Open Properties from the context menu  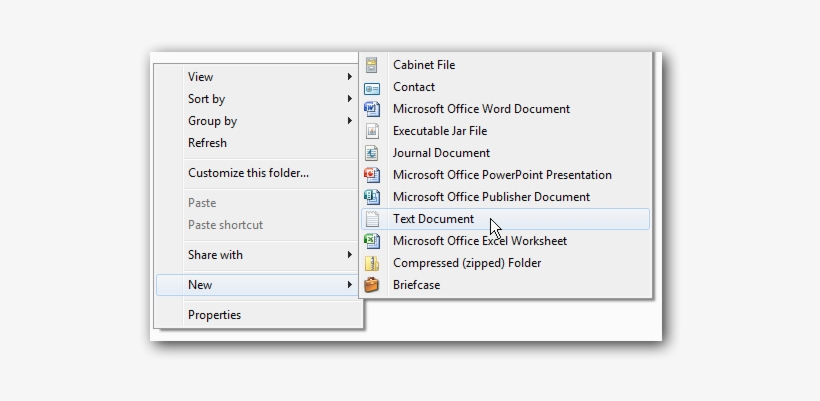[258, 315]
